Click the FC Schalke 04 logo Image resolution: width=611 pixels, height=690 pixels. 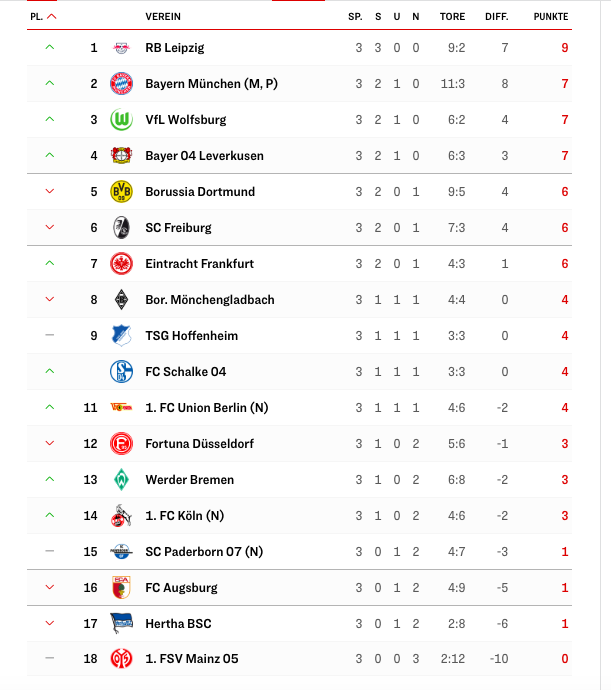point(121,371)
